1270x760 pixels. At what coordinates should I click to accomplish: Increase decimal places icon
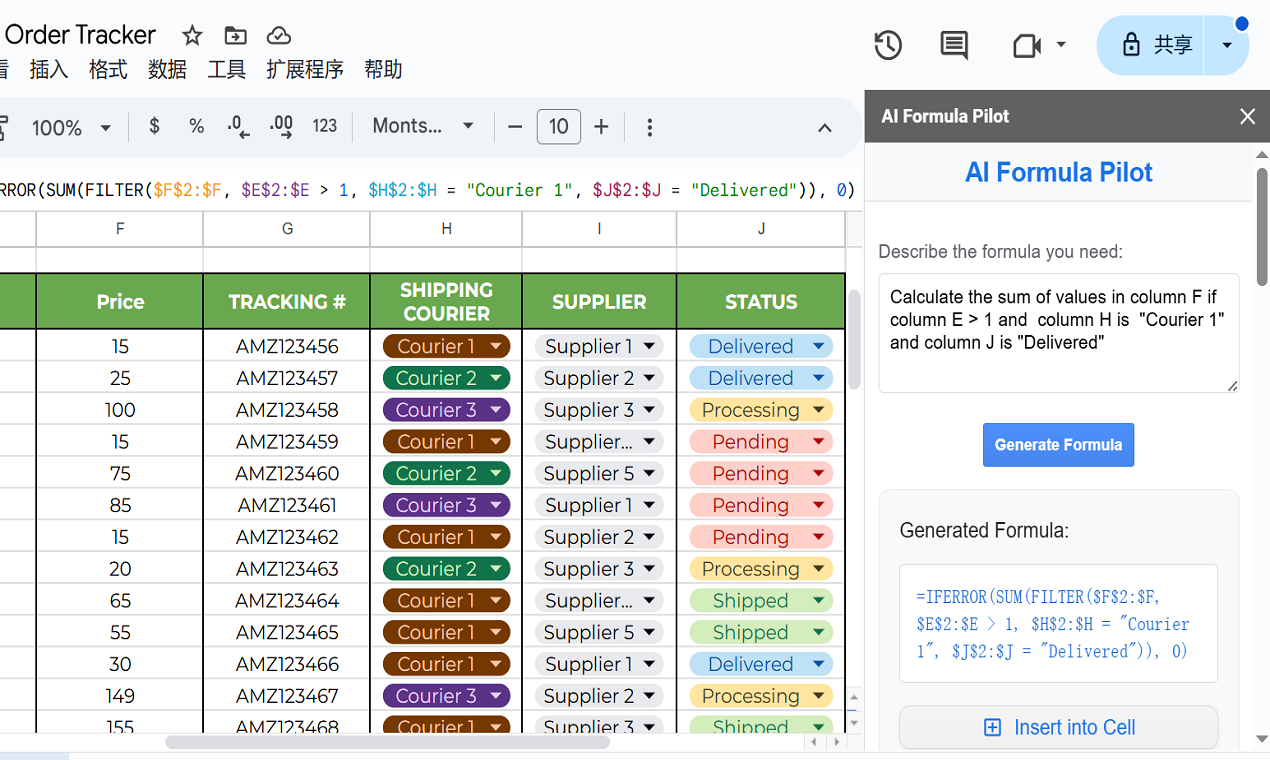click(281, 126)
